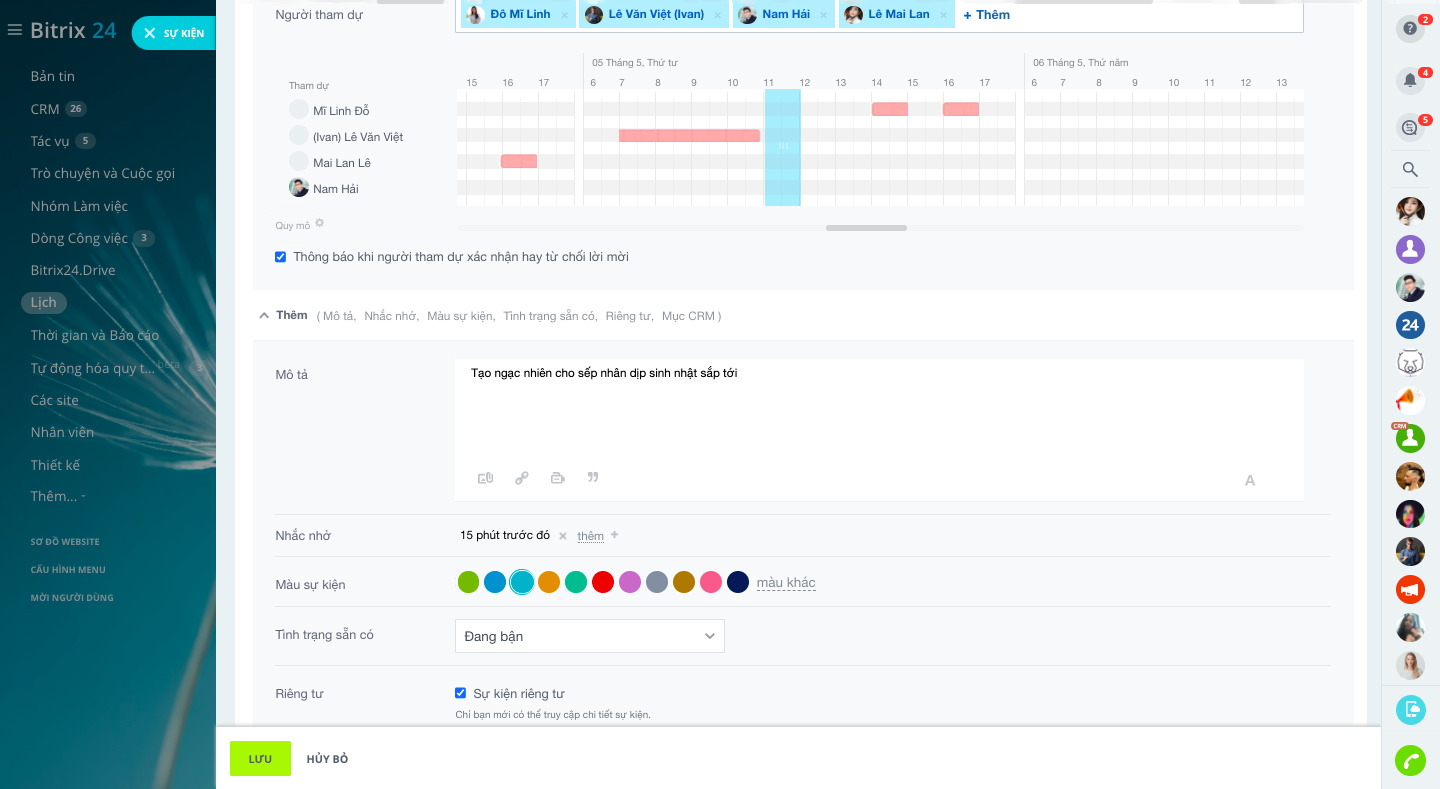Toggle the hamburger menu beside Bitrix 24
The height and width of the screenshot is (789, 1440).
tap(14, 30)
